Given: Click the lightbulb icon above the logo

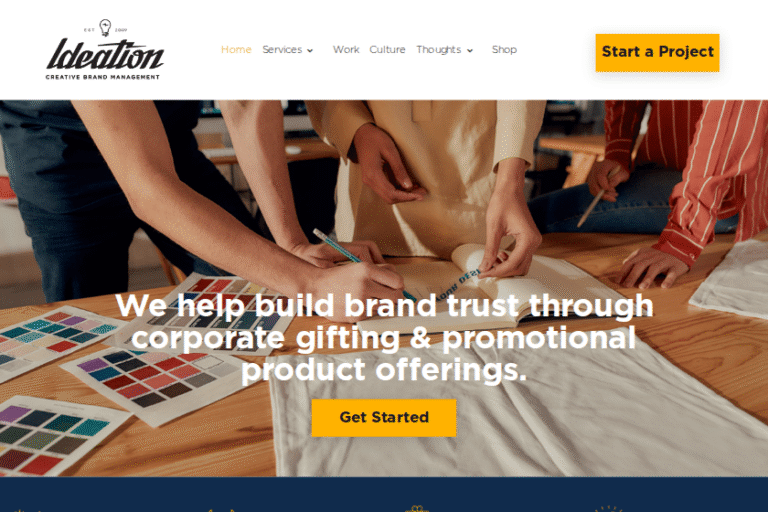Looking at the screenshot, I should (105, 27).
